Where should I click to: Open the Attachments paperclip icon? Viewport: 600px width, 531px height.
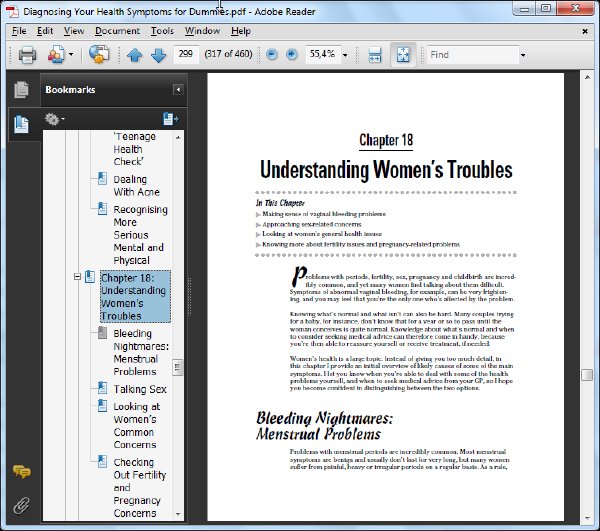[x=21, y=505]
